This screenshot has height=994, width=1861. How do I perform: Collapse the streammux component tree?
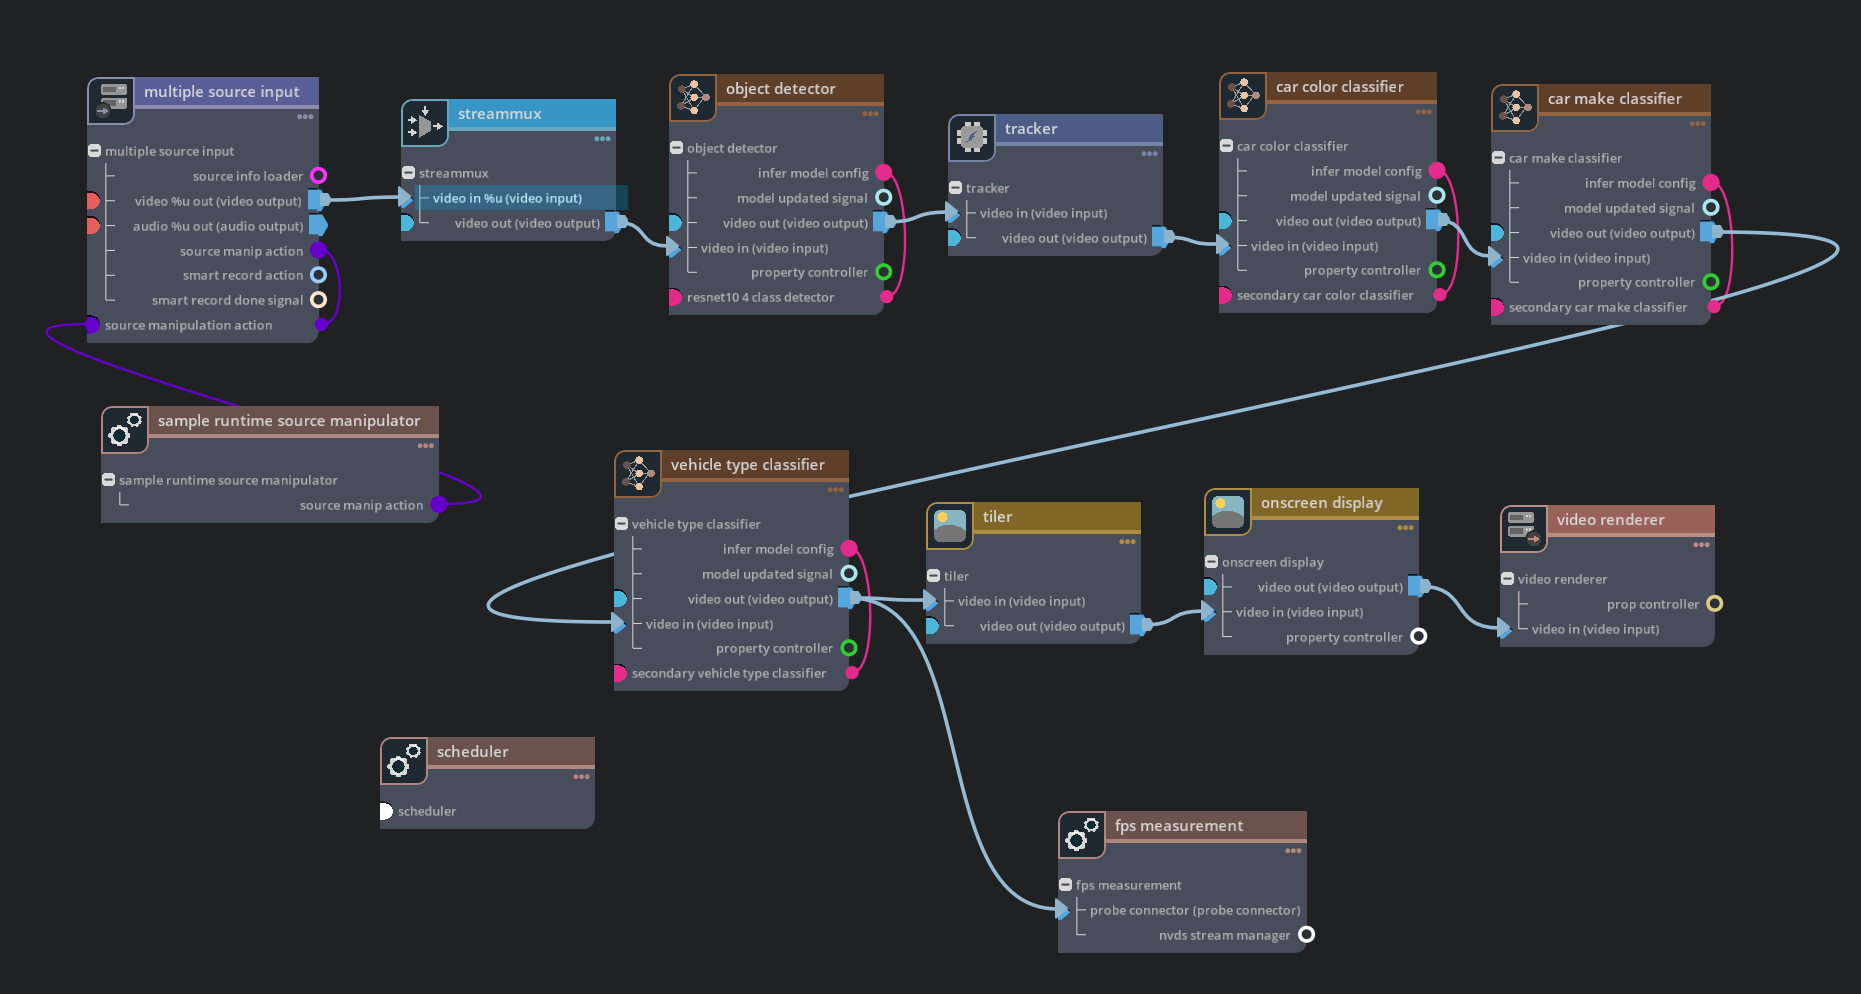[408, 173]
